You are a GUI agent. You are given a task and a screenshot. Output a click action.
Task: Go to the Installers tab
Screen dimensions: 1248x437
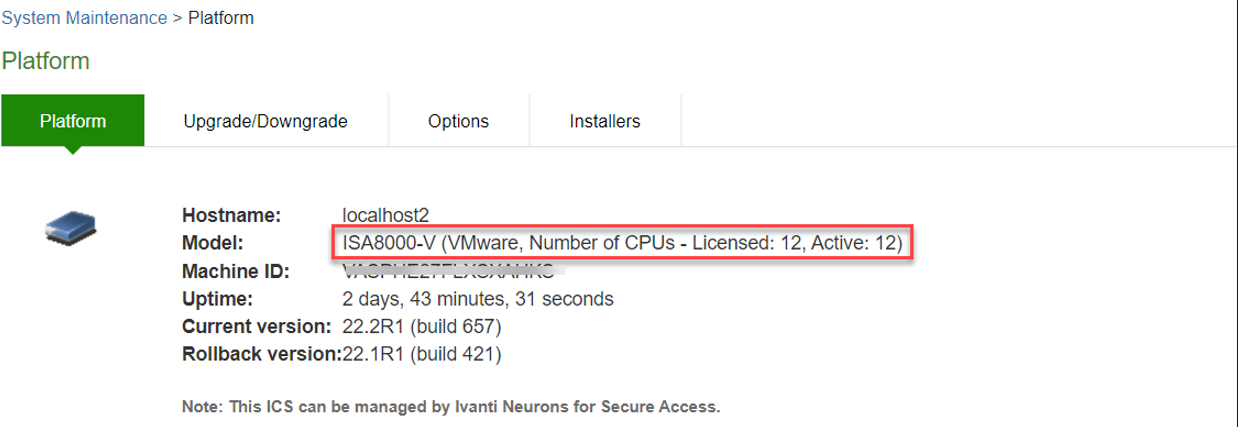coord(604,121)
